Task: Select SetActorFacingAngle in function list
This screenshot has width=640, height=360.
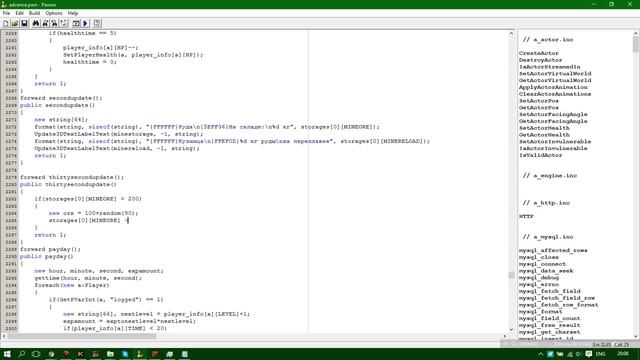Action: pyautogui.click(x=553, y=114)
